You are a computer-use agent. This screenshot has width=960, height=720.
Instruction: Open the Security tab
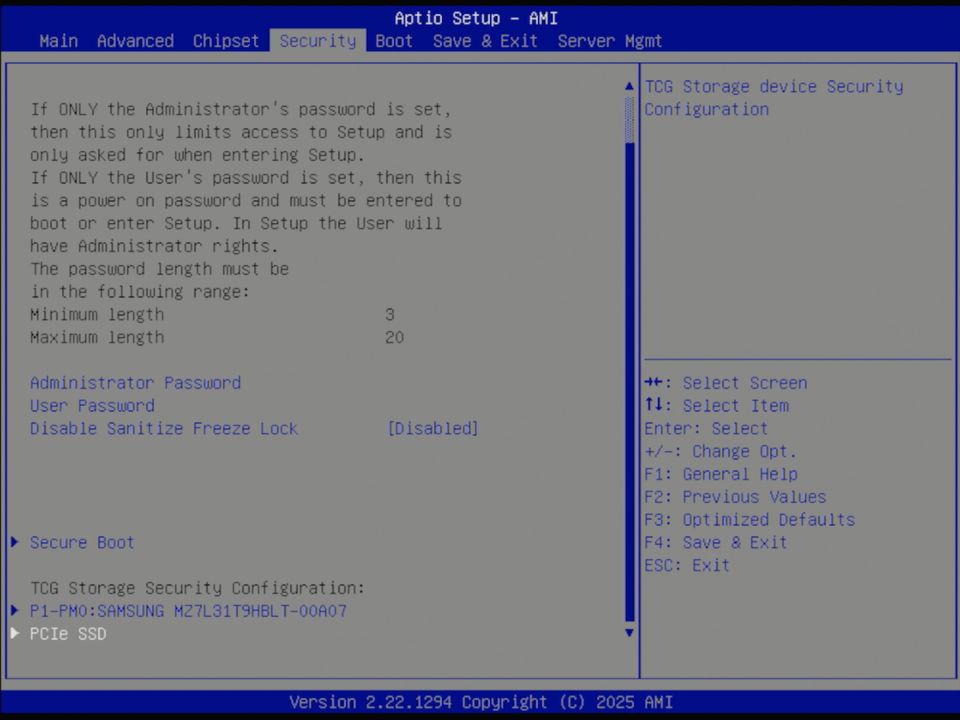[317, 41]
